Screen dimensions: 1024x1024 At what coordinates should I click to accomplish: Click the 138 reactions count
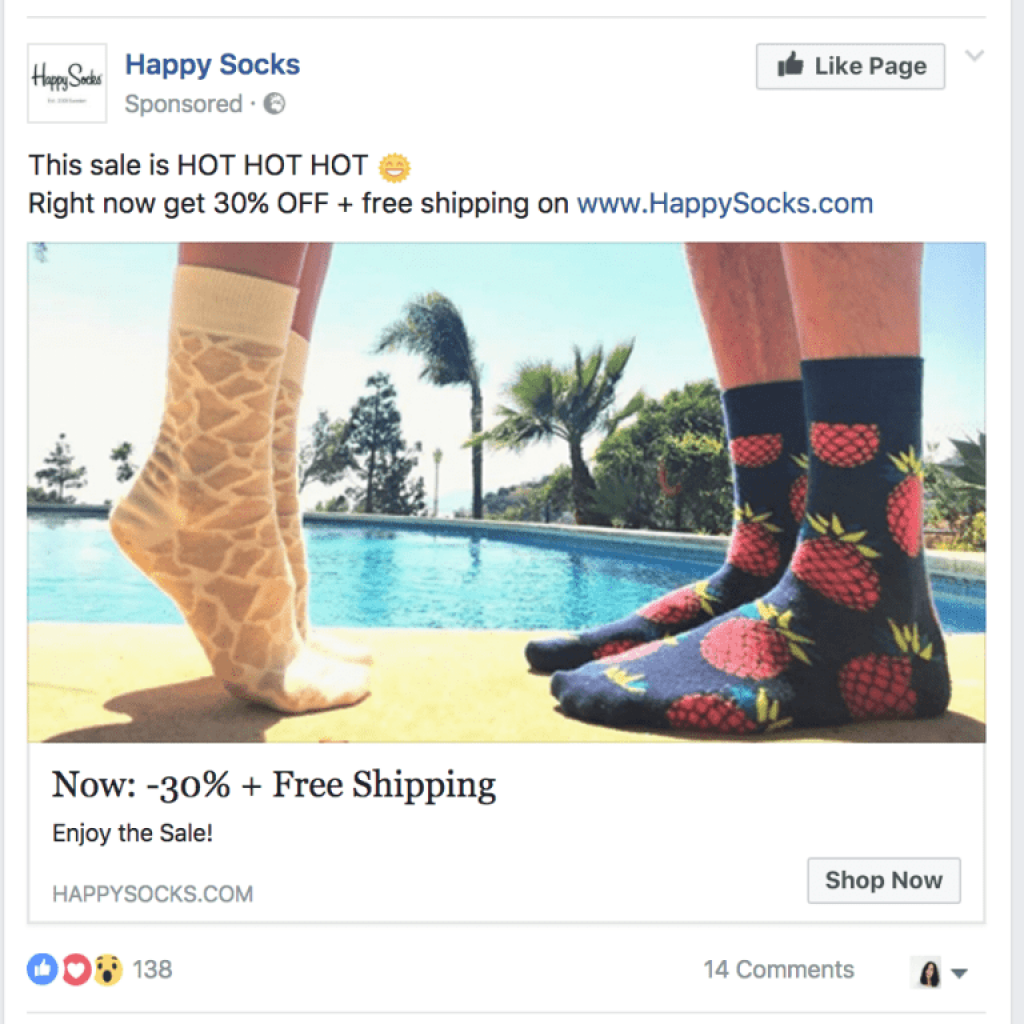pyautogui.click(x=151, y=969)
